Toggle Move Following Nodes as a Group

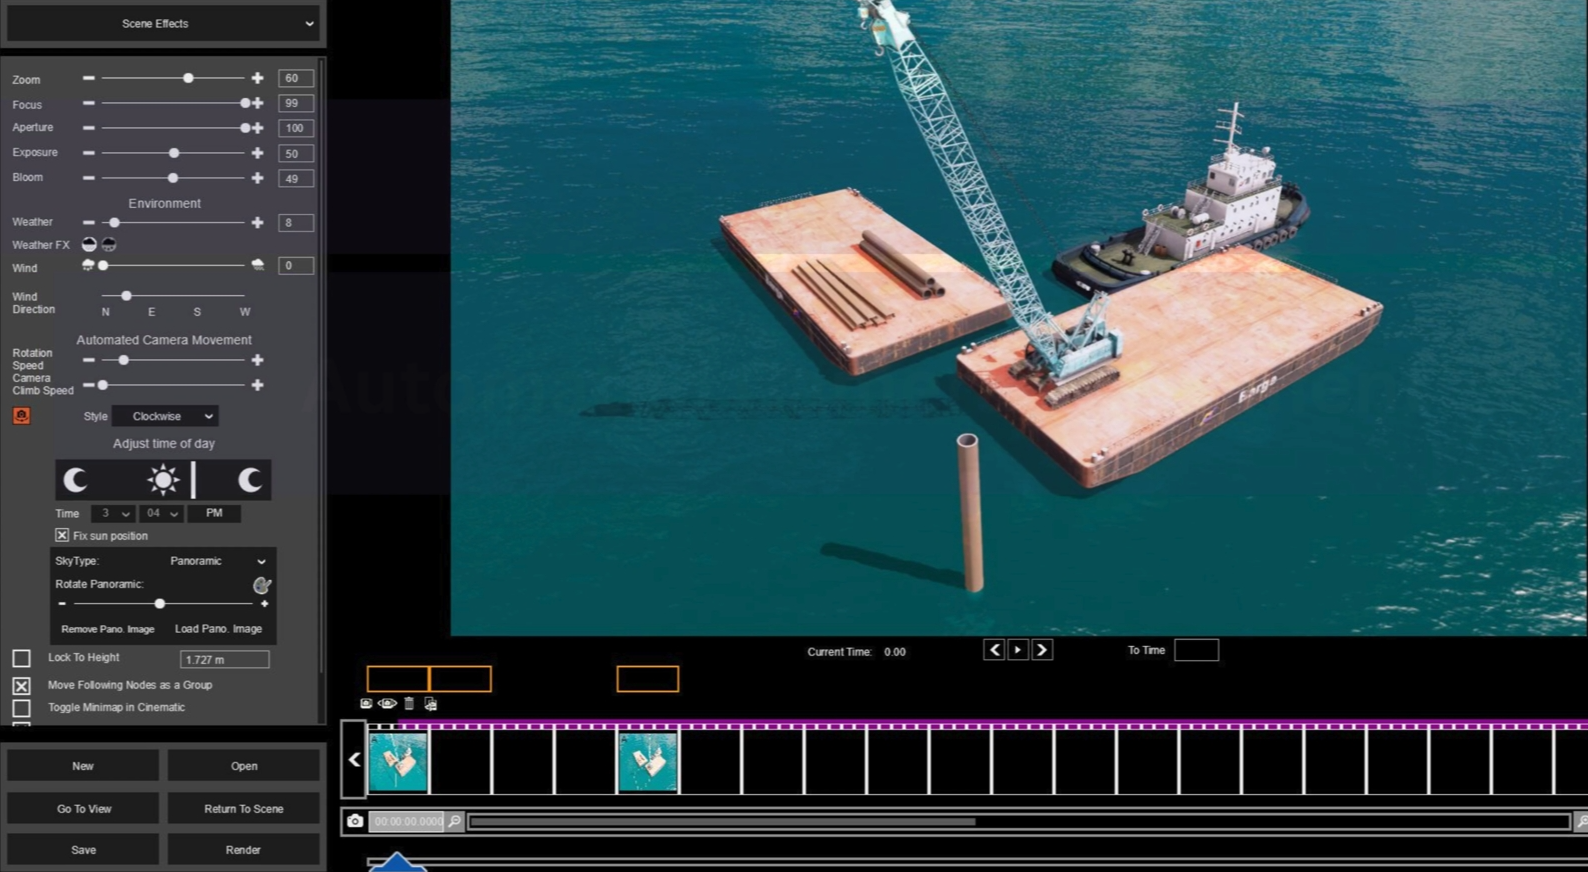21,686
